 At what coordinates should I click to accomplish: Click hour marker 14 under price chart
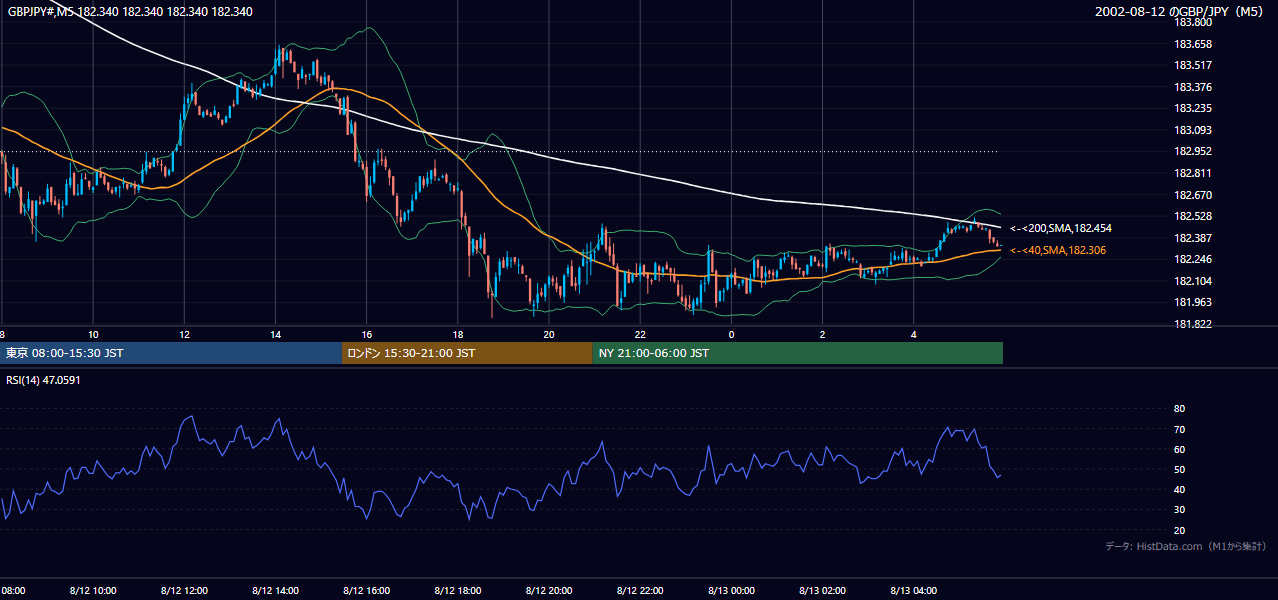pyautogui.click(x=275, y=334)
